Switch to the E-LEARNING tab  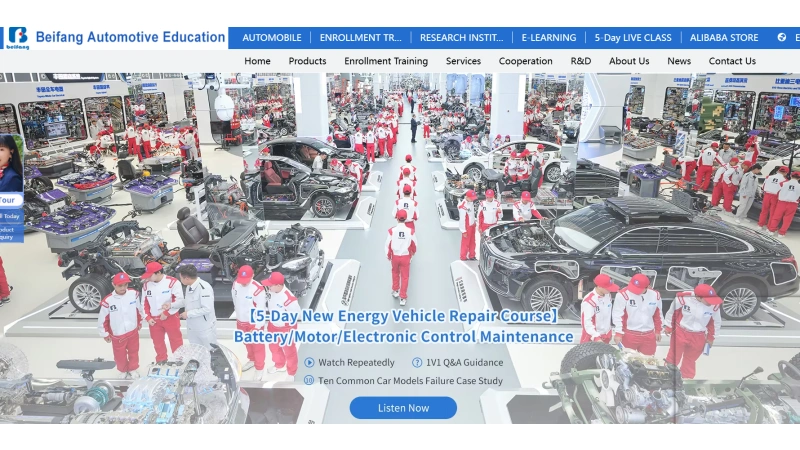point(549,38)
